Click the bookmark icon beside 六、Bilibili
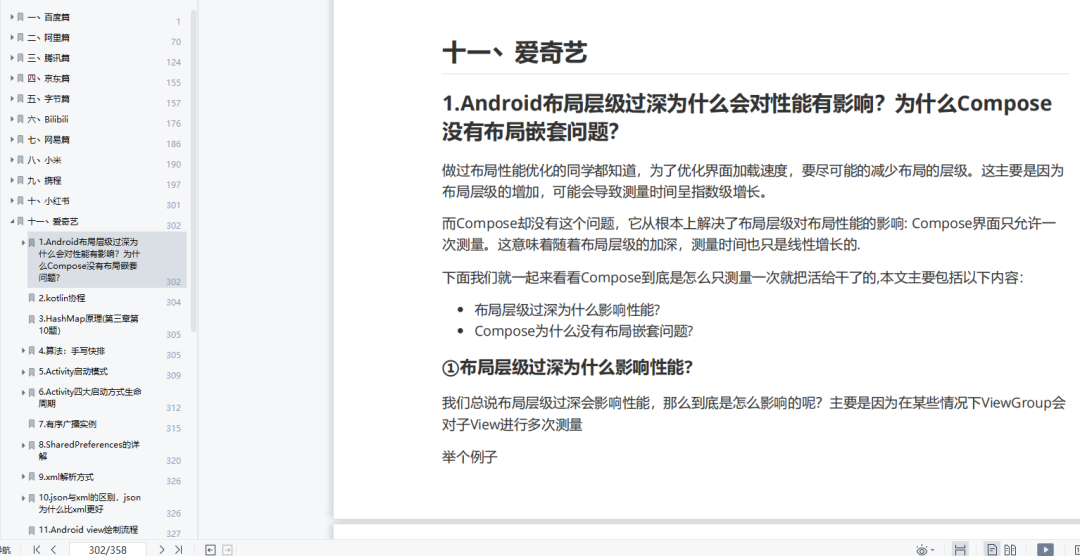This screenshot has width=1080, height=556. coord(21,119)
